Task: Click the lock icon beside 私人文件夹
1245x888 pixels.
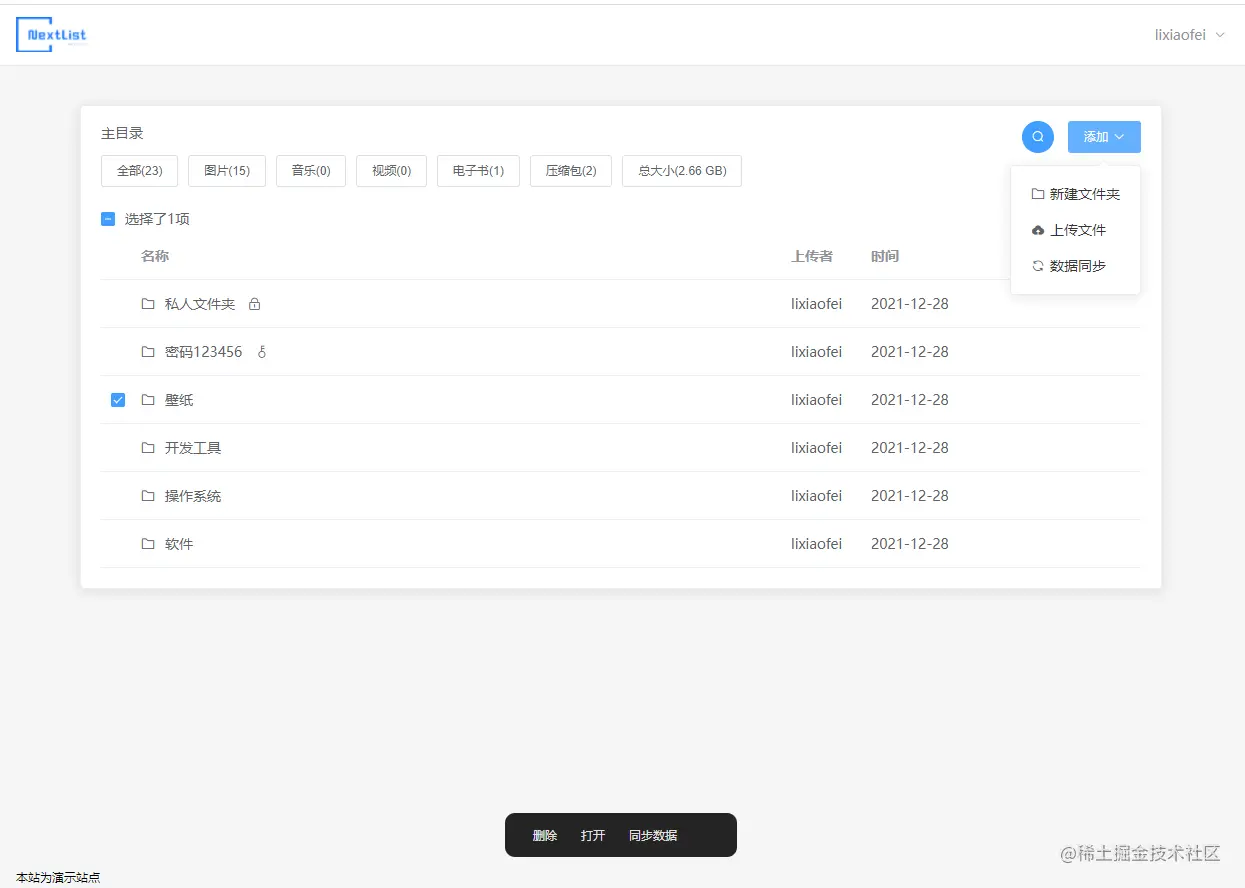Action: (254, 303)
